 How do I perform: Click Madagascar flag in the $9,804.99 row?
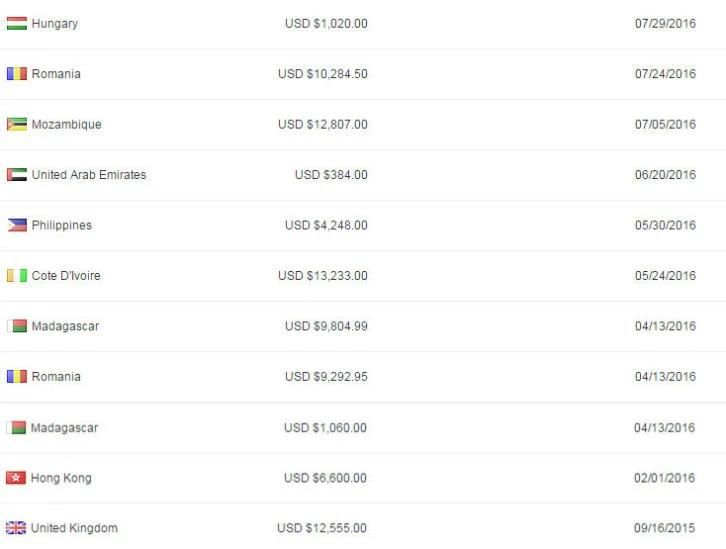17,326
